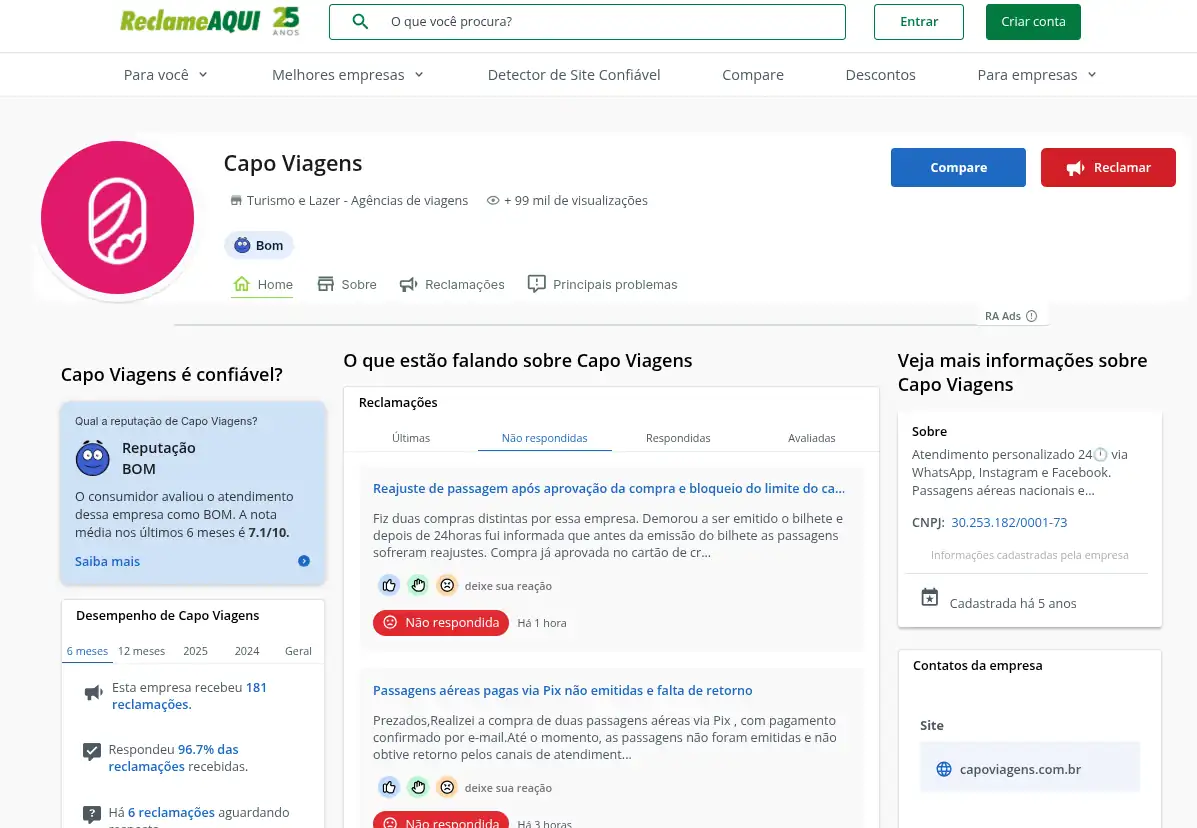
Task: Click the Entrar button
Action: click(918, 21)
